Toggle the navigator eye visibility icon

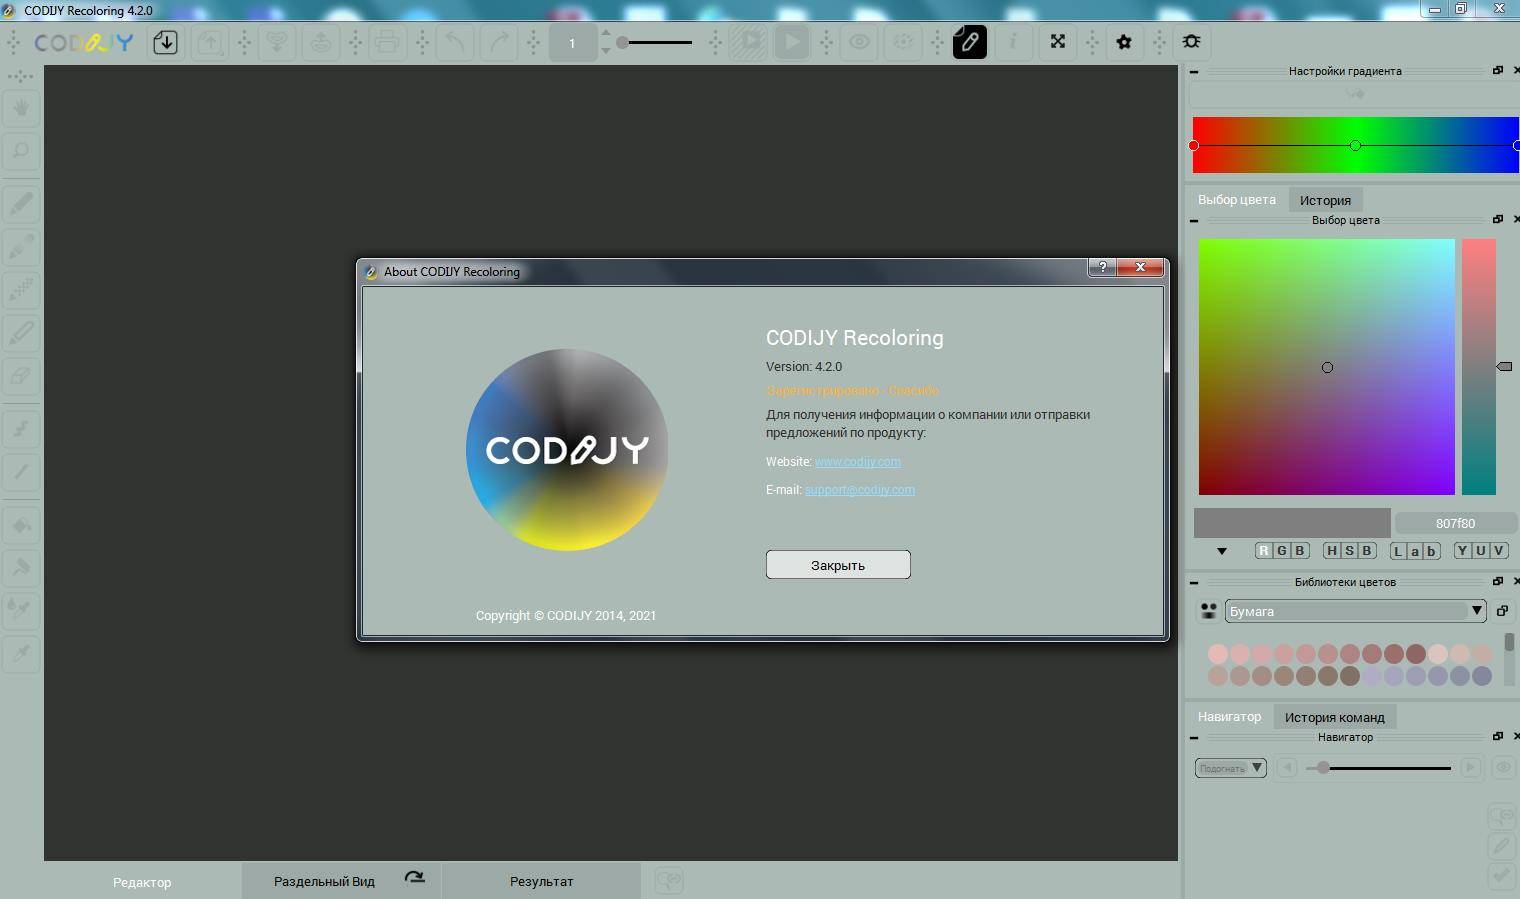coord(1503,768)
